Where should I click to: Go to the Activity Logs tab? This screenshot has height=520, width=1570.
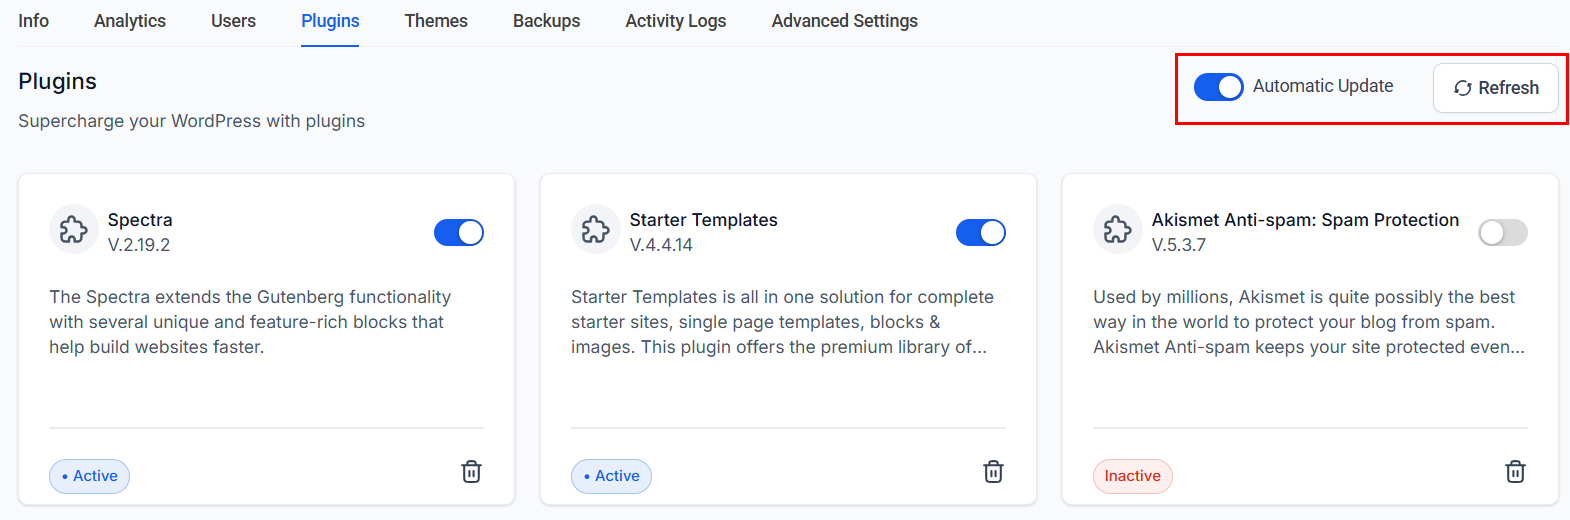click(676, 21)
